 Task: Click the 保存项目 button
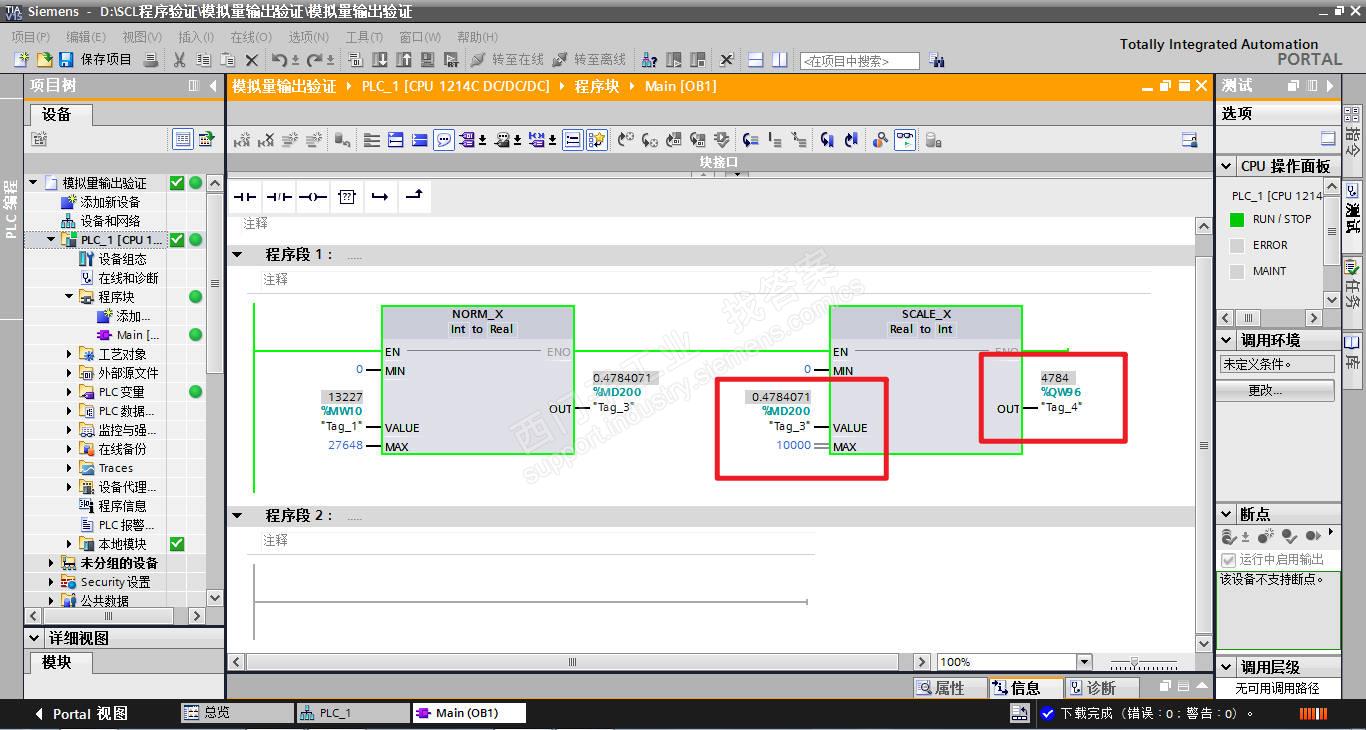pos(96,60)
